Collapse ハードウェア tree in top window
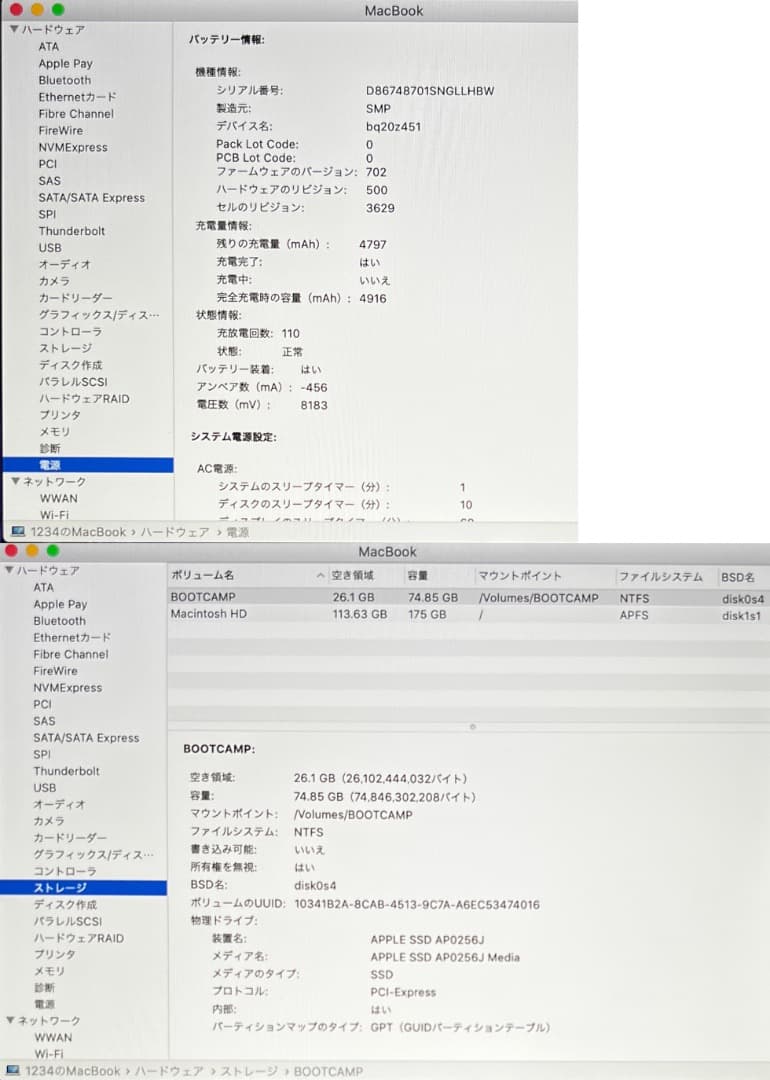The height and width of the screenshot is (1080, 770). [14, 30]
